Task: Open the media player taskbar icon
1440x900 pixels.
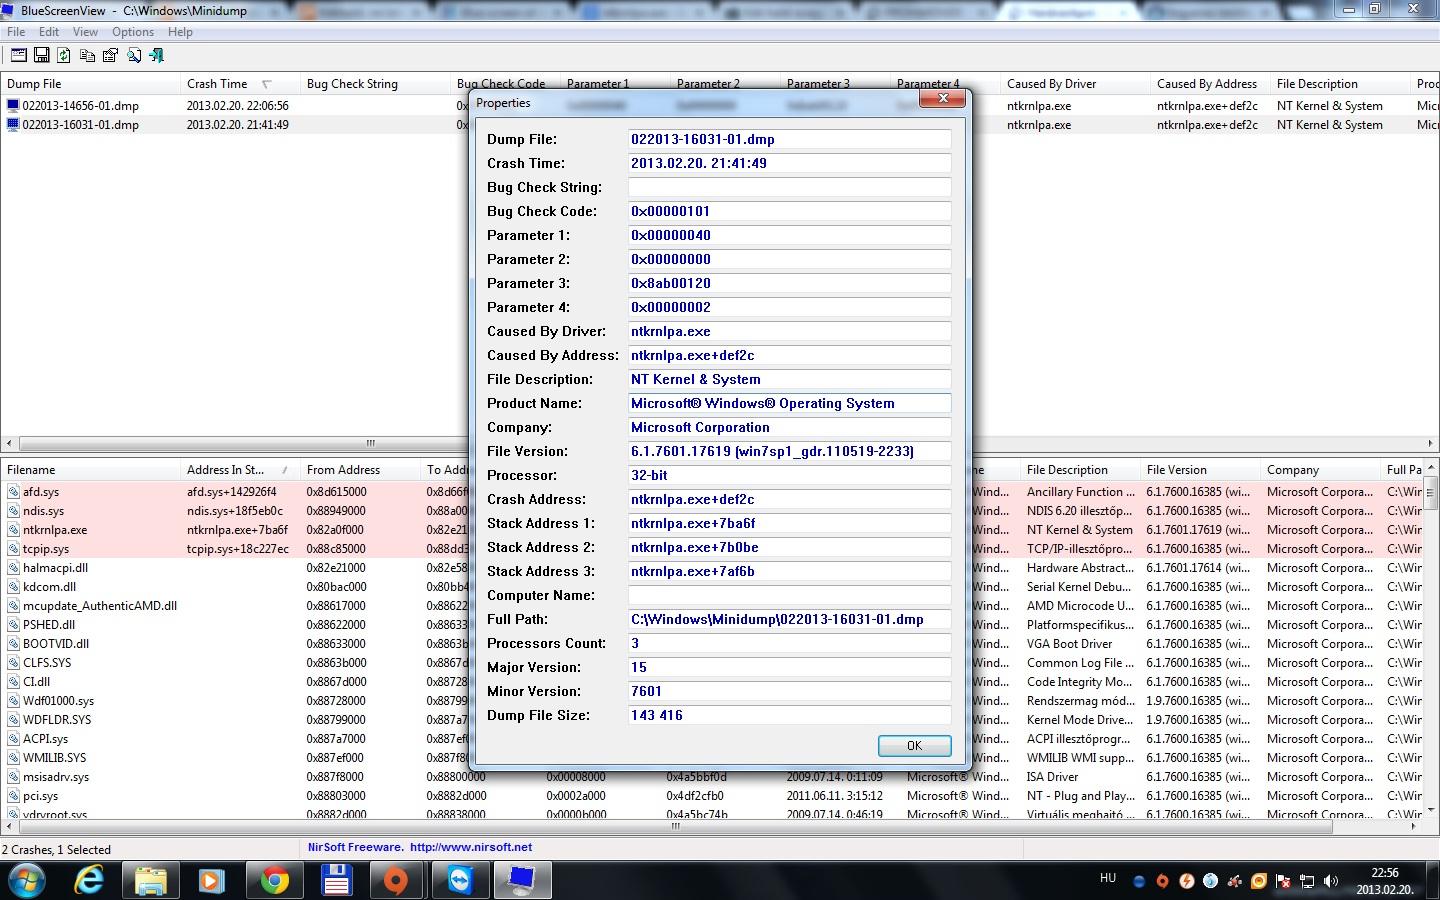Action: [x=211, y=880]
